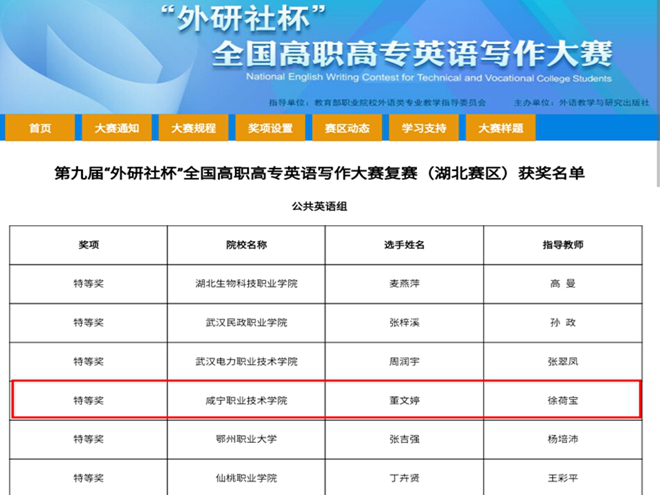Open the 学习支持 tab

pos(424,128)
